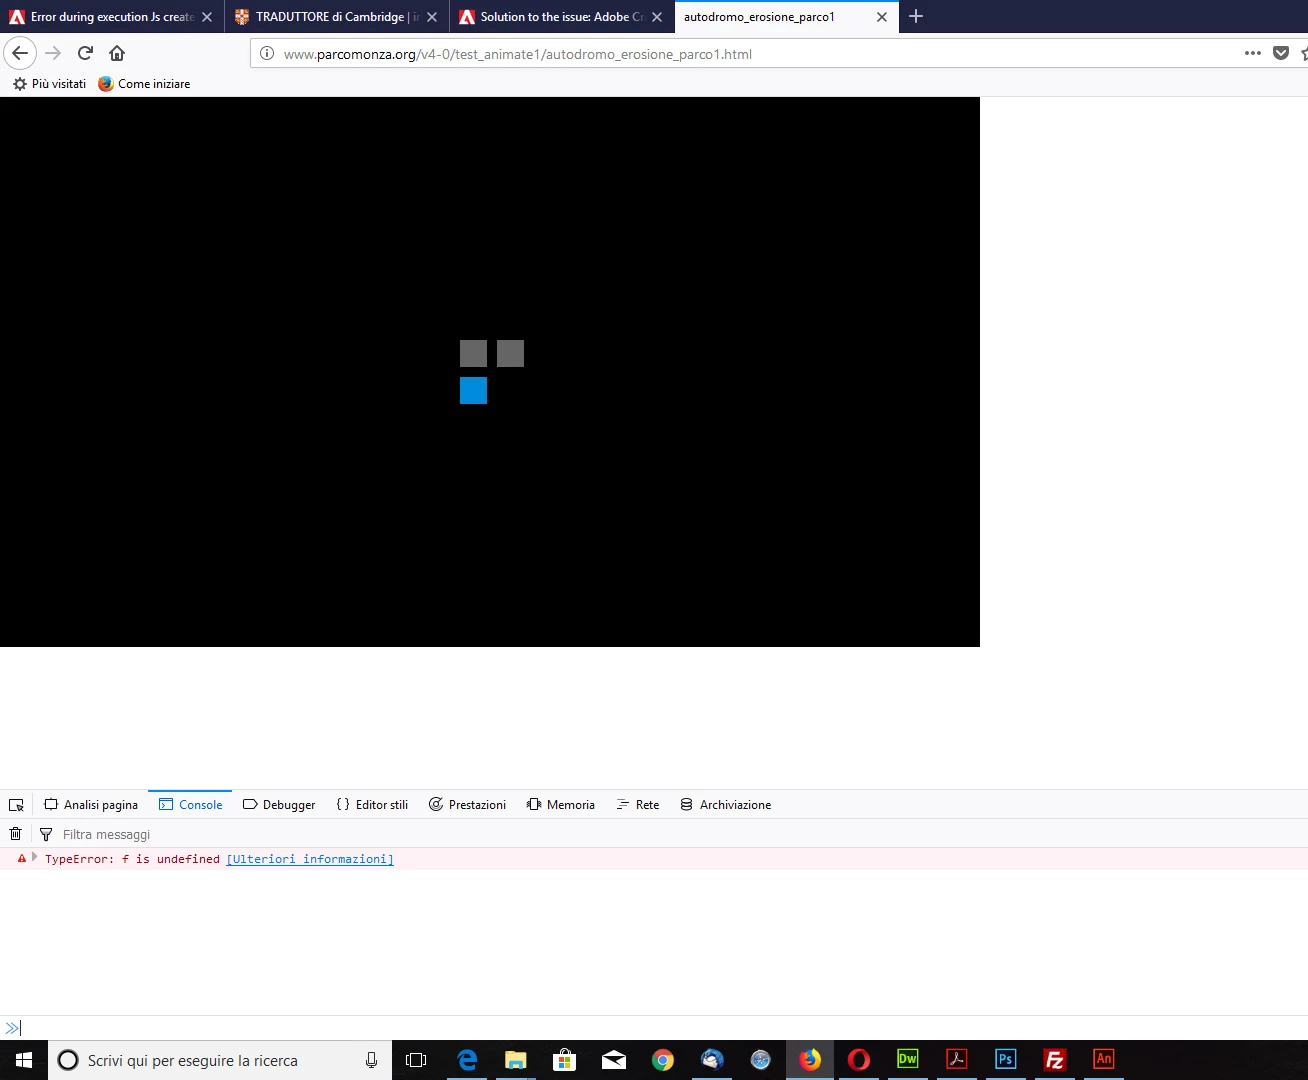
Task: Close the autodromo_erosione_parco1 tab
Action: point(882,17)
